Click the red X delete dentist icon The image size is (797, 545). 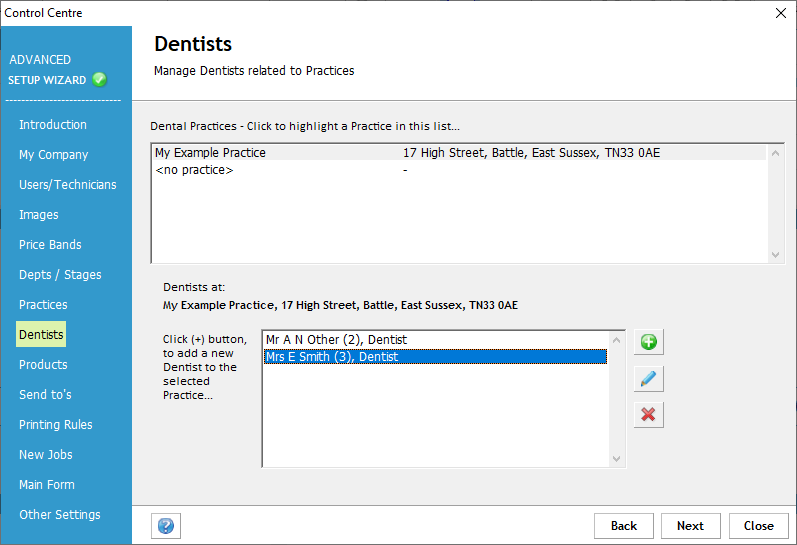(x=648, y=414)
